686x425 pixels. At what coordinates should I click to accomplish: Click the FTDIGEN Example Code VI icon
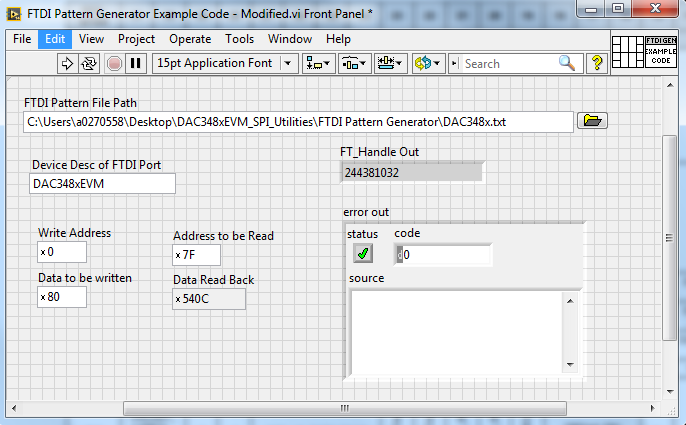click(661, 52)
